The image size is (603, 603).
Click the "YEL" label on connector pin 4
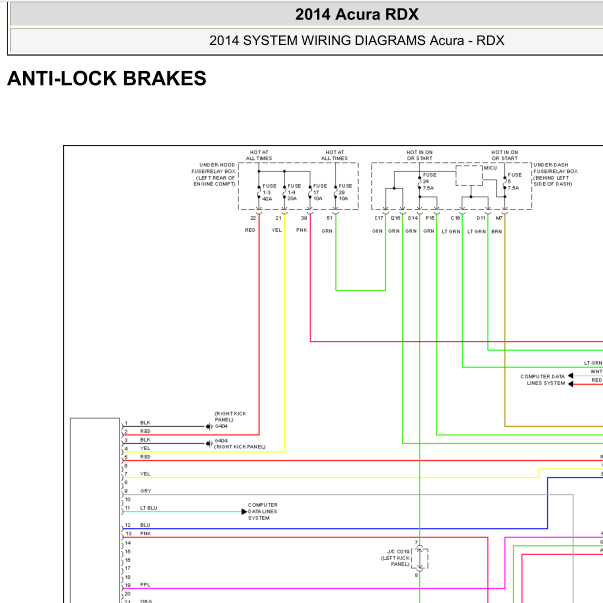coord(145,448)
